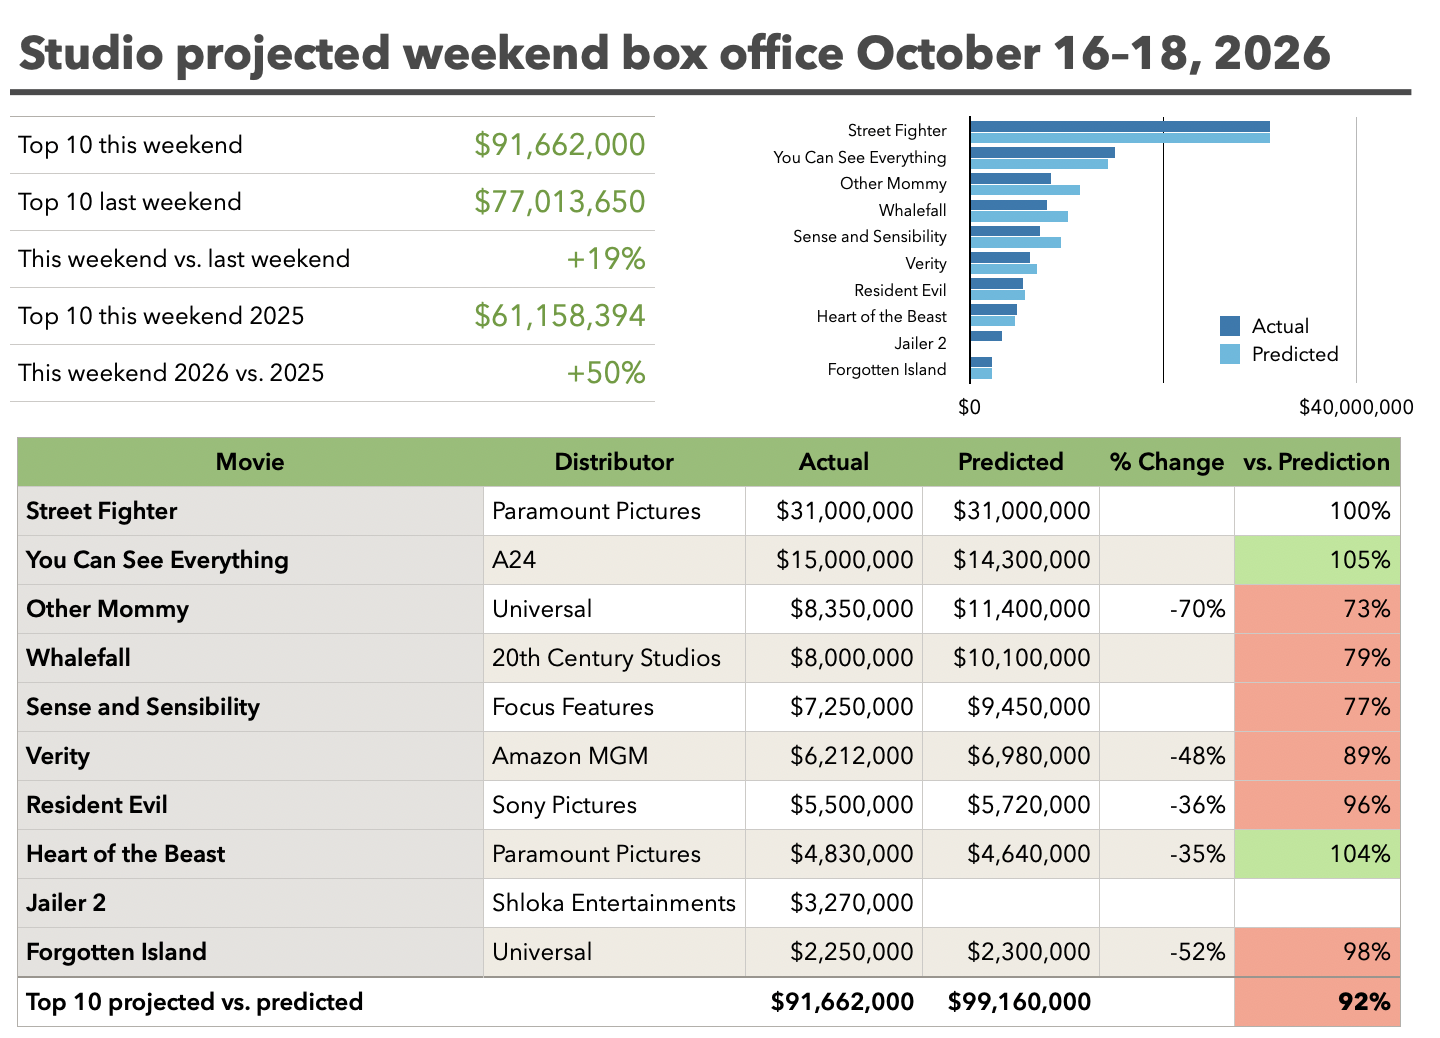Viewport: 1440px width, 1038px height.
Task: Click the light blue Predicted legend swatch
Action: point(1230,354)
